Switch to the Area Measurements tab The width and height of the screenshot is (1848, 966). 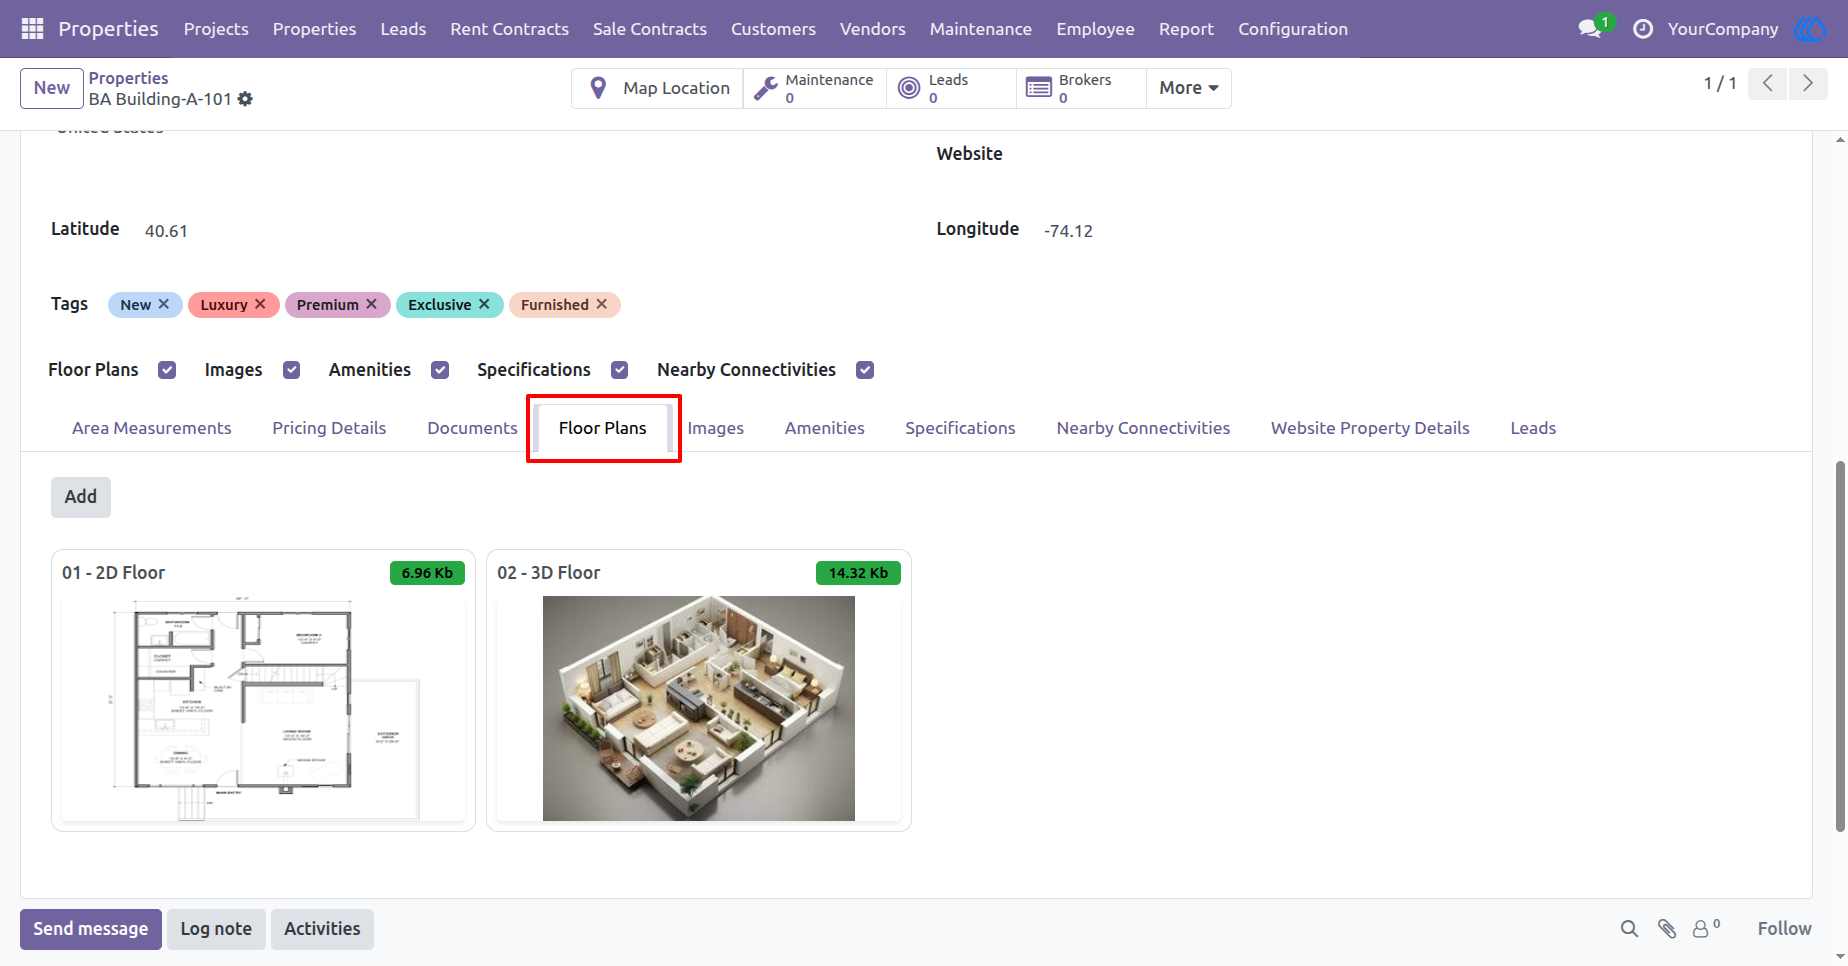[x=151, y=428]
